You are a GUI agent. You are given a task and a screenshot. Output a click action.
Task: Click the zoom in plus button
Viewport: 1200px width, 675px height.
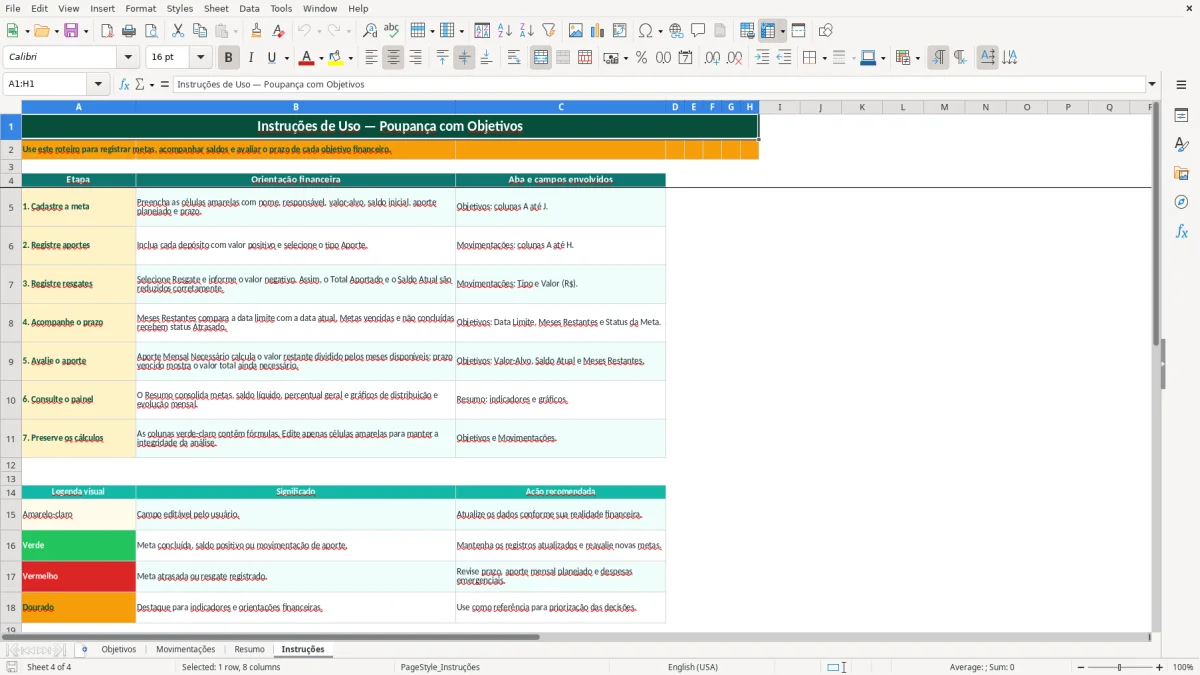pos(1160,667)
